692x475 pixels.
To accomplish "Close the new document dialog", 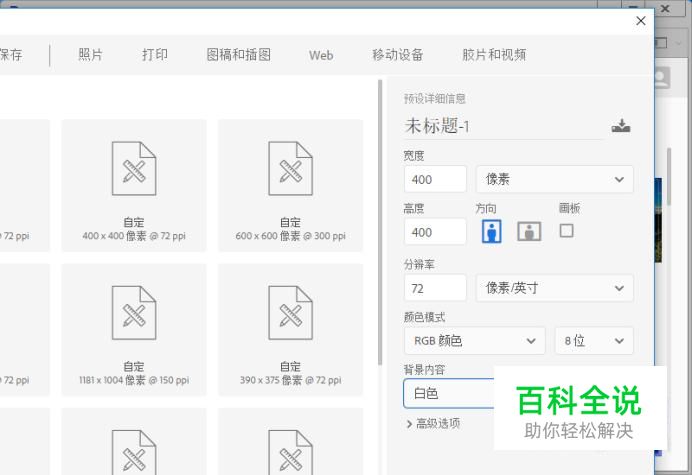I will [x=641, y=21].
